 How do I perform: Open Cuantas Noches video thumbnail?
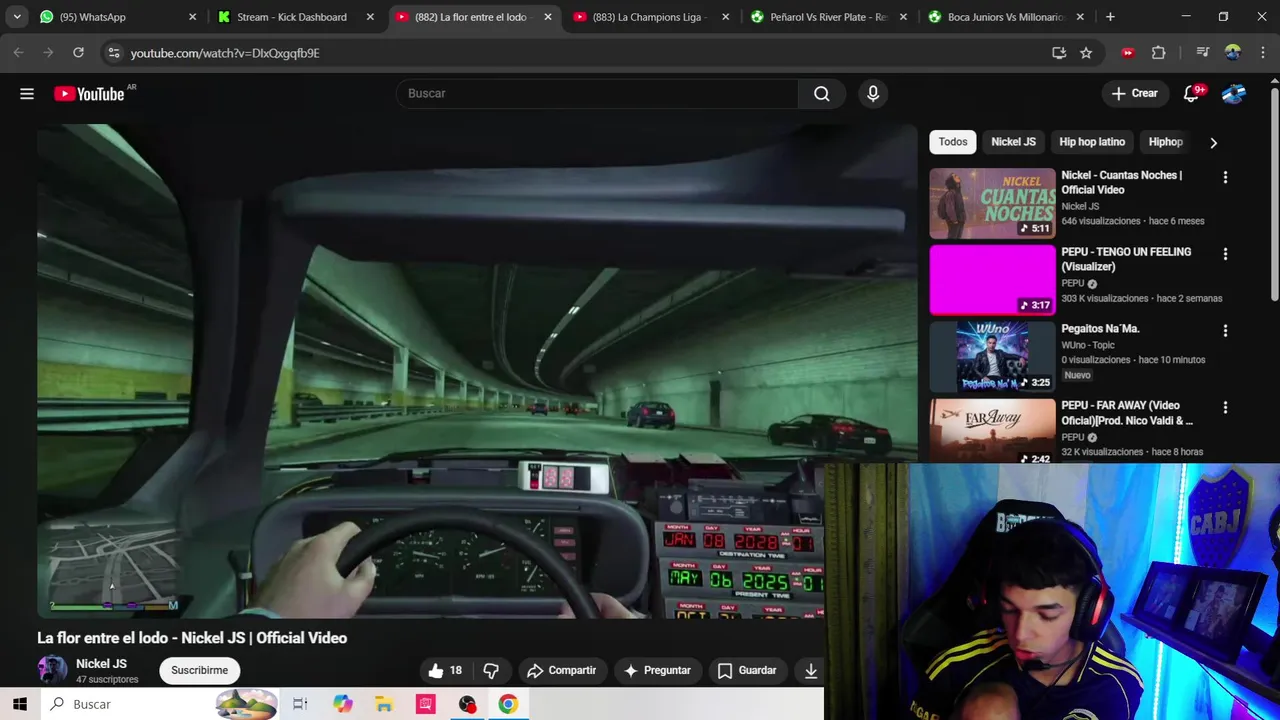(992, 203)
